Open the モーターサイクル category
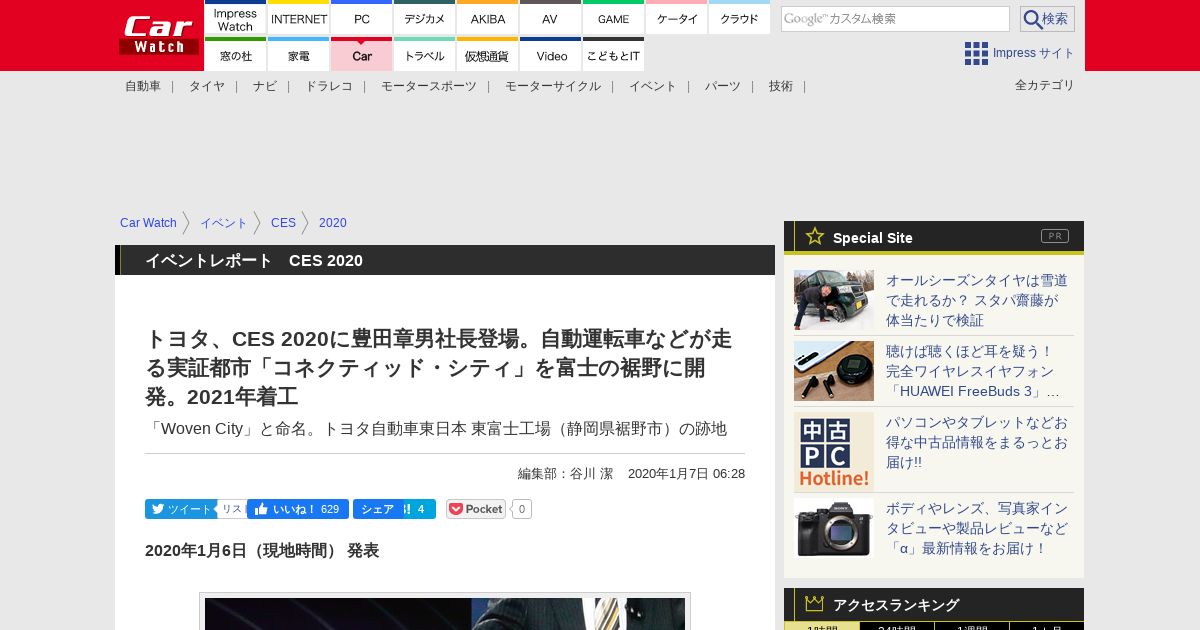This screenshot has height=630, width=1200. [553, 86]
